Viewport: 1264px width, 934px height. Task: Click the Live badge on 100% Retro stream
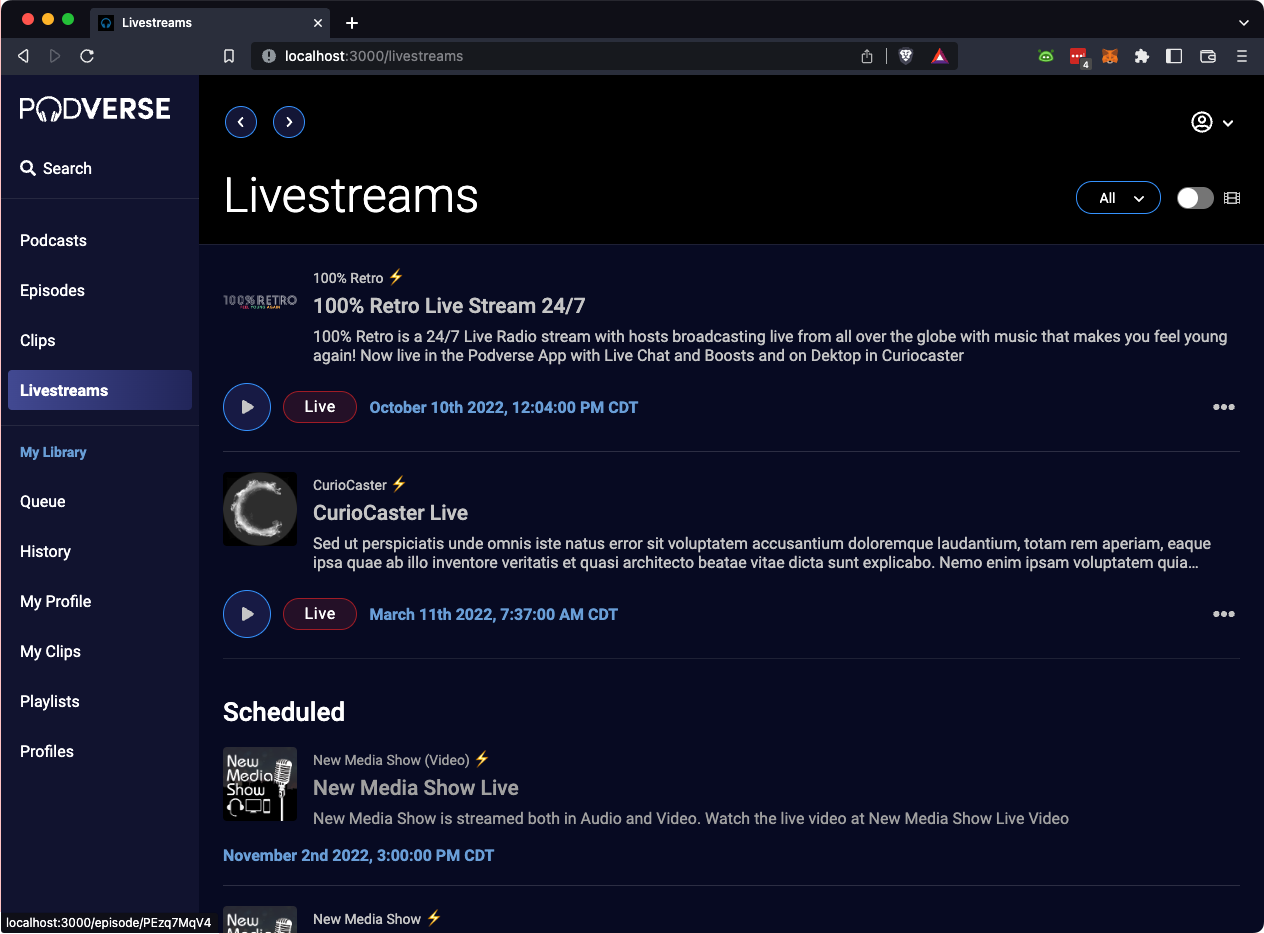coord(319,406)
